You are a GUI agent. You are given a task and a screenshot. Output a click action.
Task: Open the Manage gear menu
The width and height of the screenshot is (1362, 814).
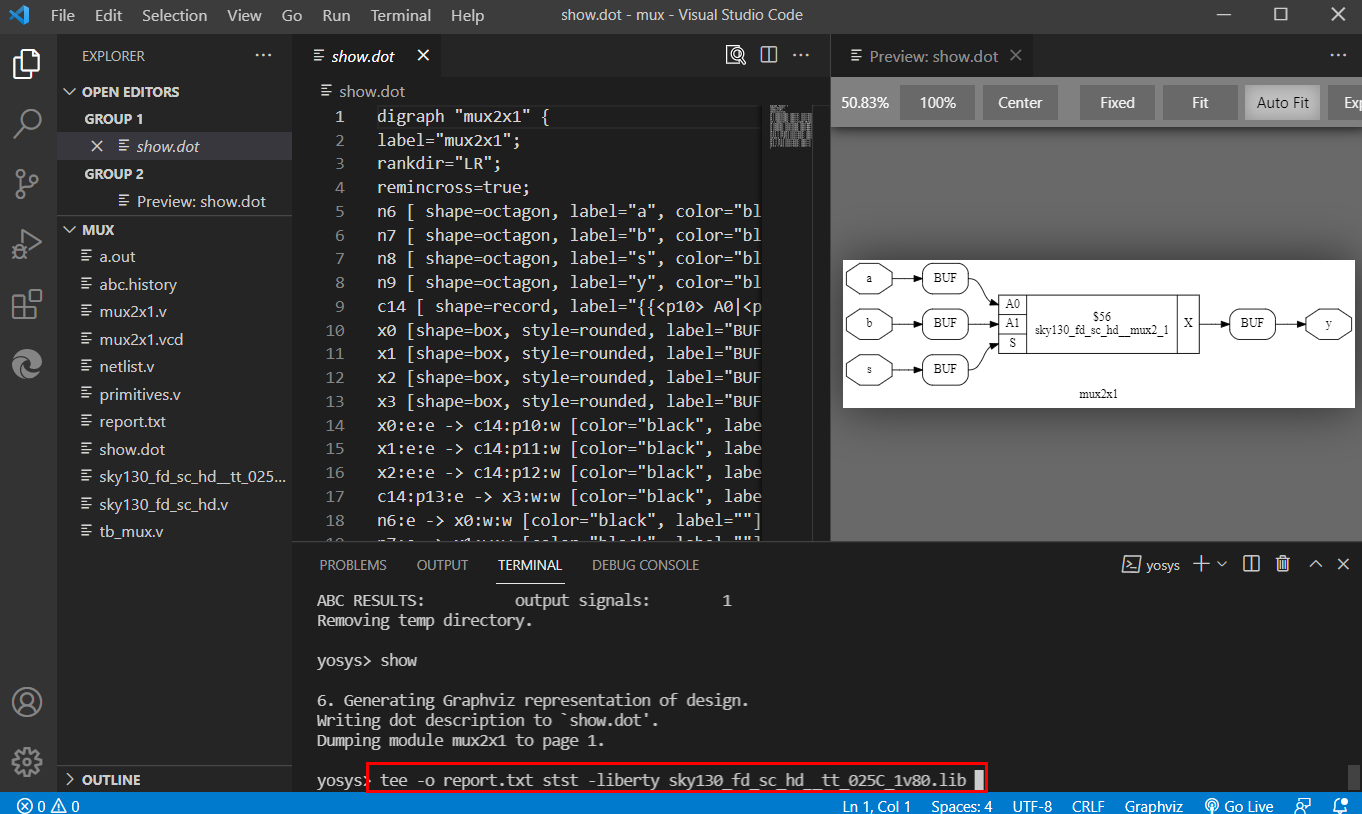[x=27, y=761]
